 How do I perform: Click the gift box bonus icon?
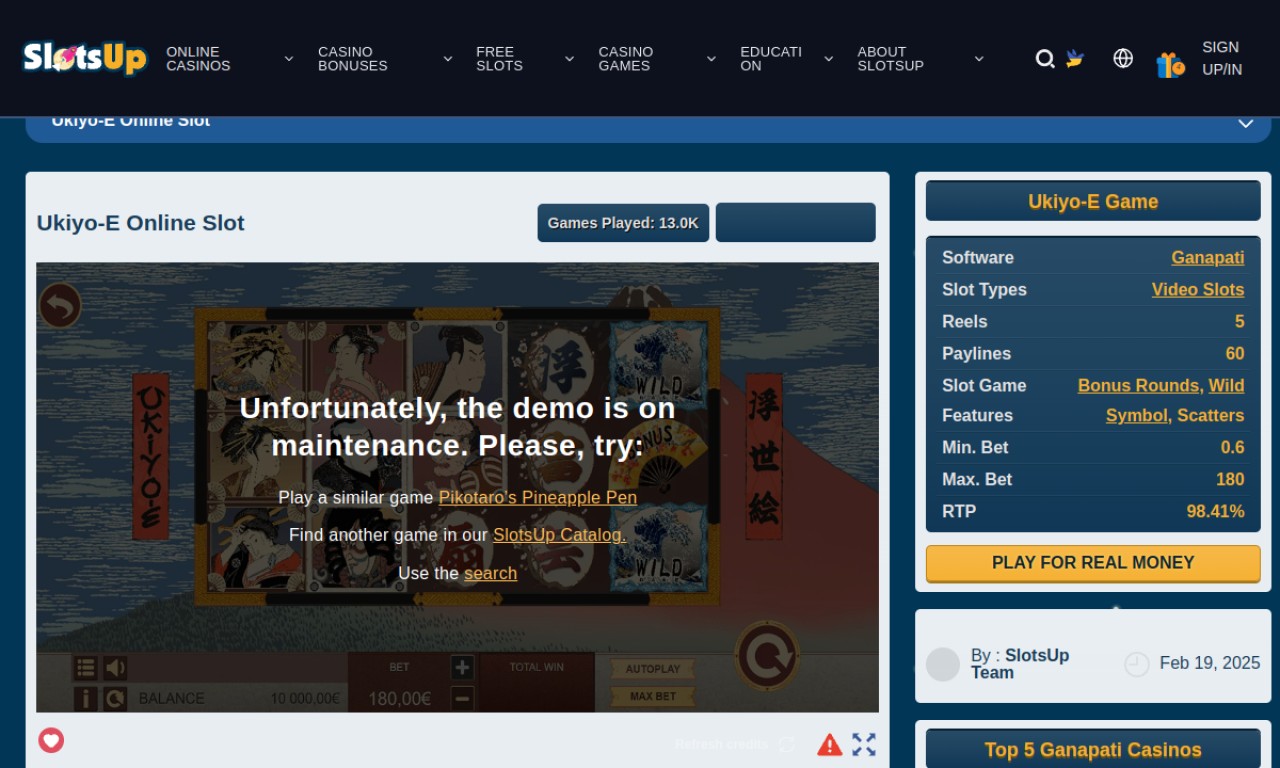pyautogui.click(x=1170, y=65)
